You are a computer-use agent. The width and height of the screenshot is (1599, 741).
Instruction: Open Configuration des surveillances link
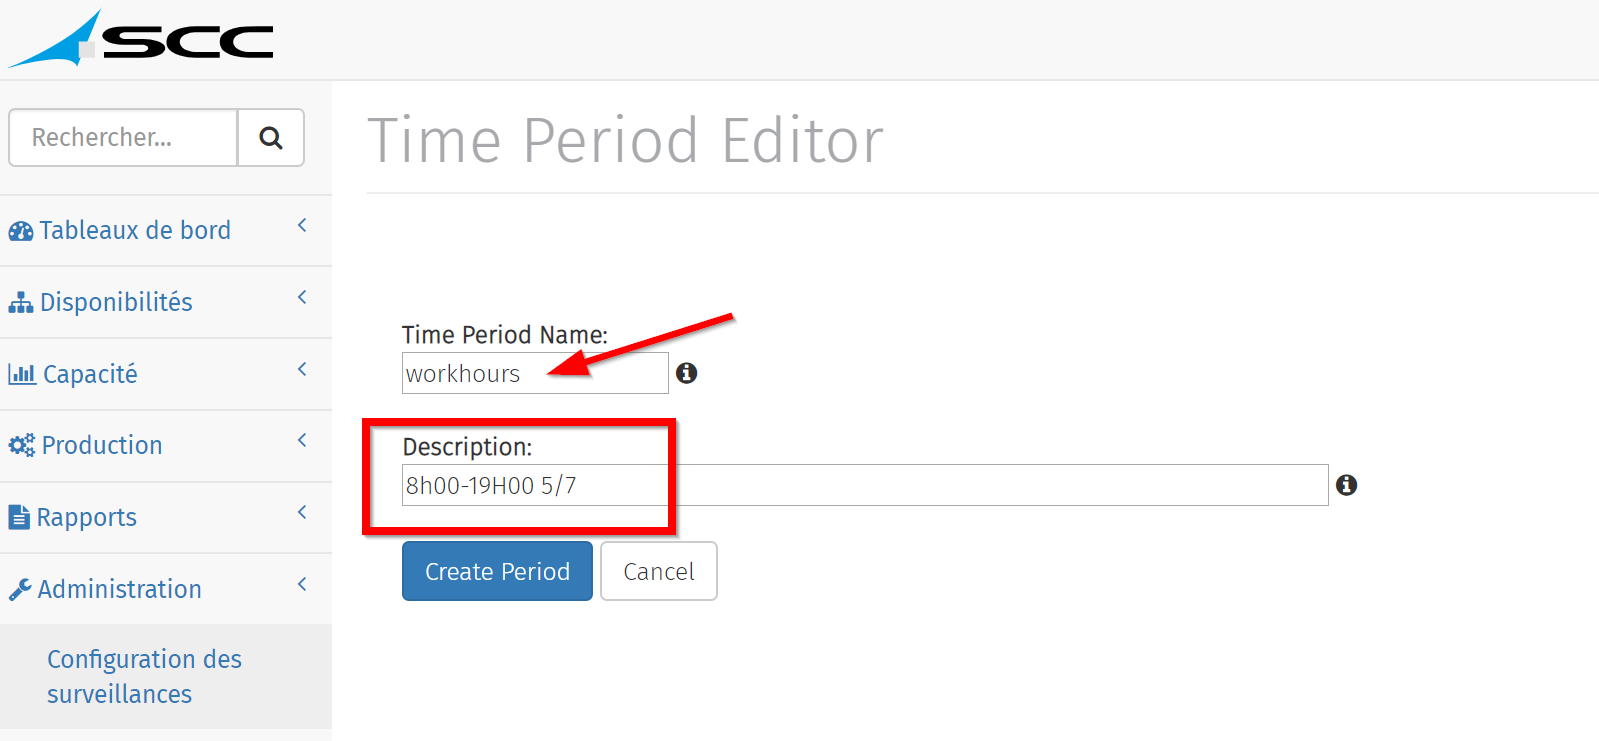click(144, 677)
